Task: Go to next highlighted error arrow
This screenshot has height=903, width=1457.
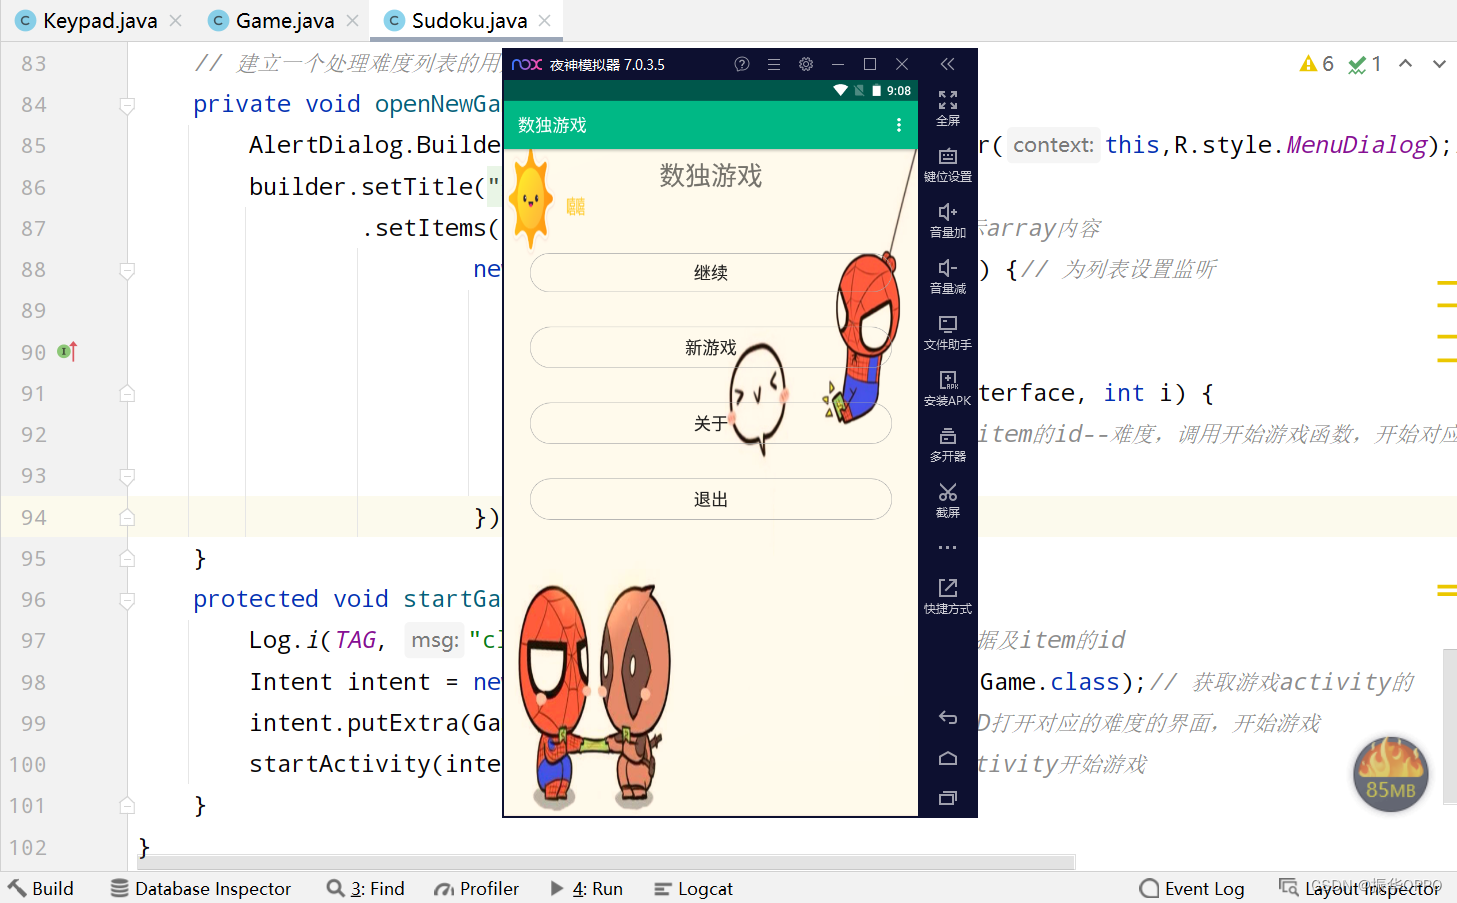Action: (1439, 64)
